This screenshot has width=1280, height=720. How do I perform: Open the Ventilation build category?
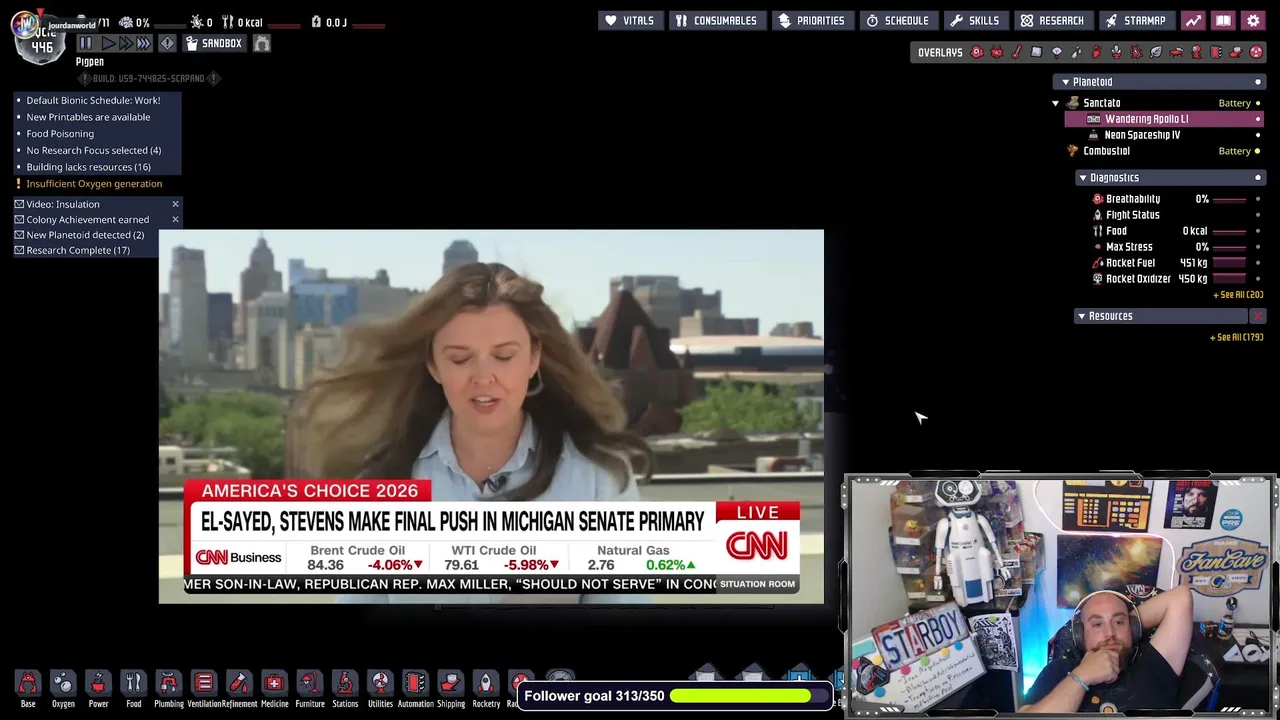204,689
